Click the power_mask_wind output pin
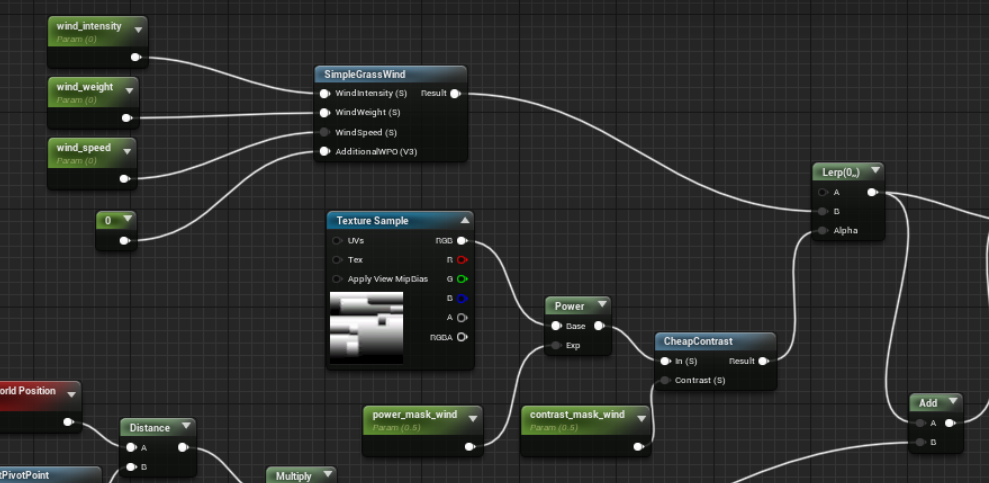989x483 pixels. pos(470,447)
